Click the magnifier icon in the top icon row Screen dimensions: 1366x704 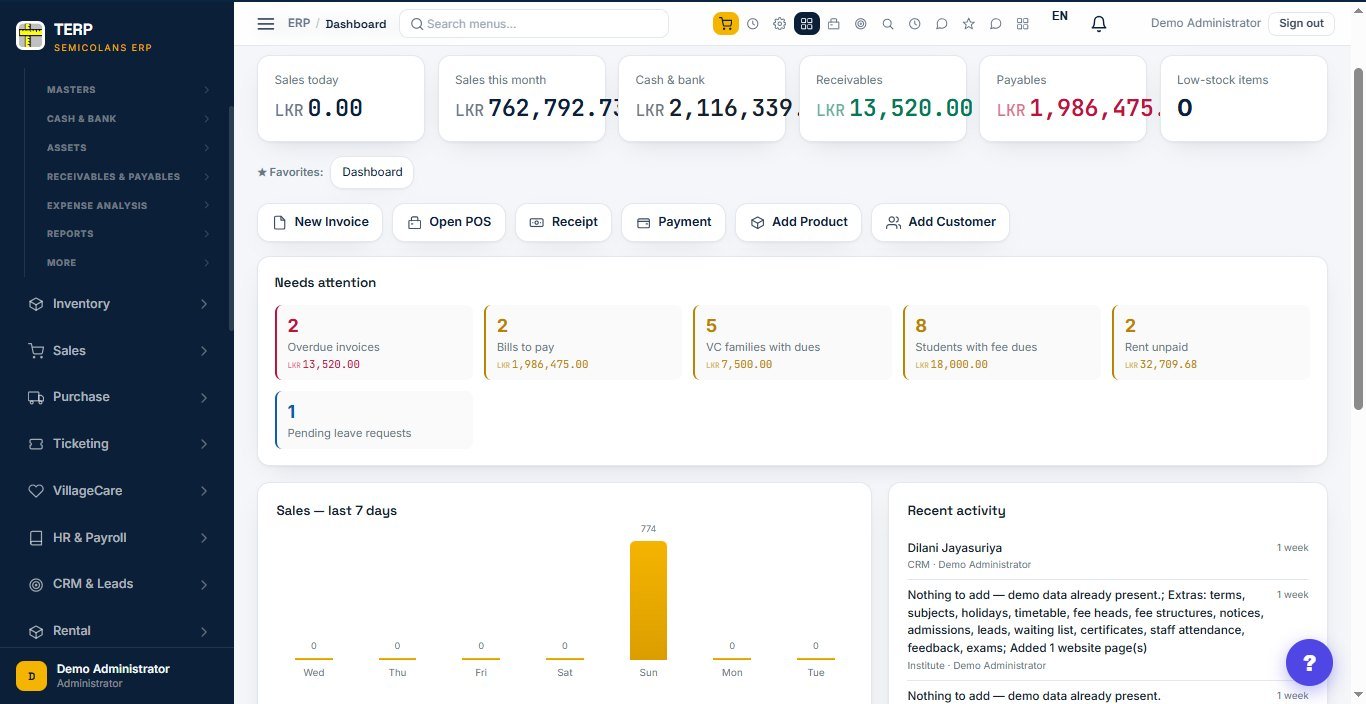tap(887, 23)
